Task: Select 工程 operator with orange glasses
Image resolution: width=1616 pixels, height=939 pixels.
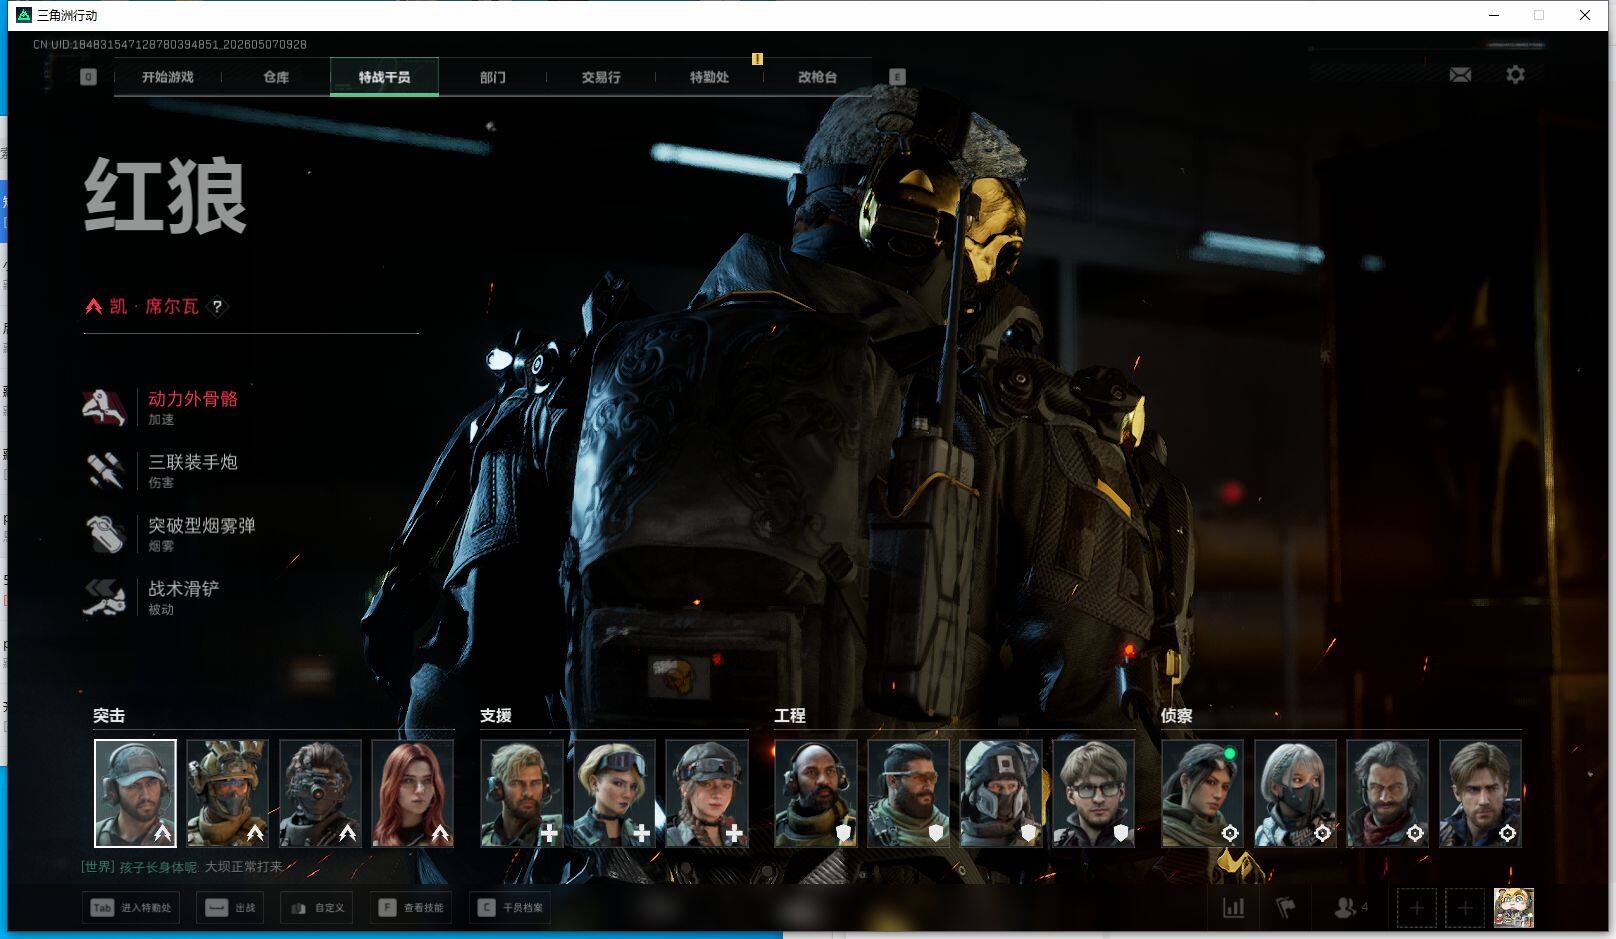Action: coord(908,793)
